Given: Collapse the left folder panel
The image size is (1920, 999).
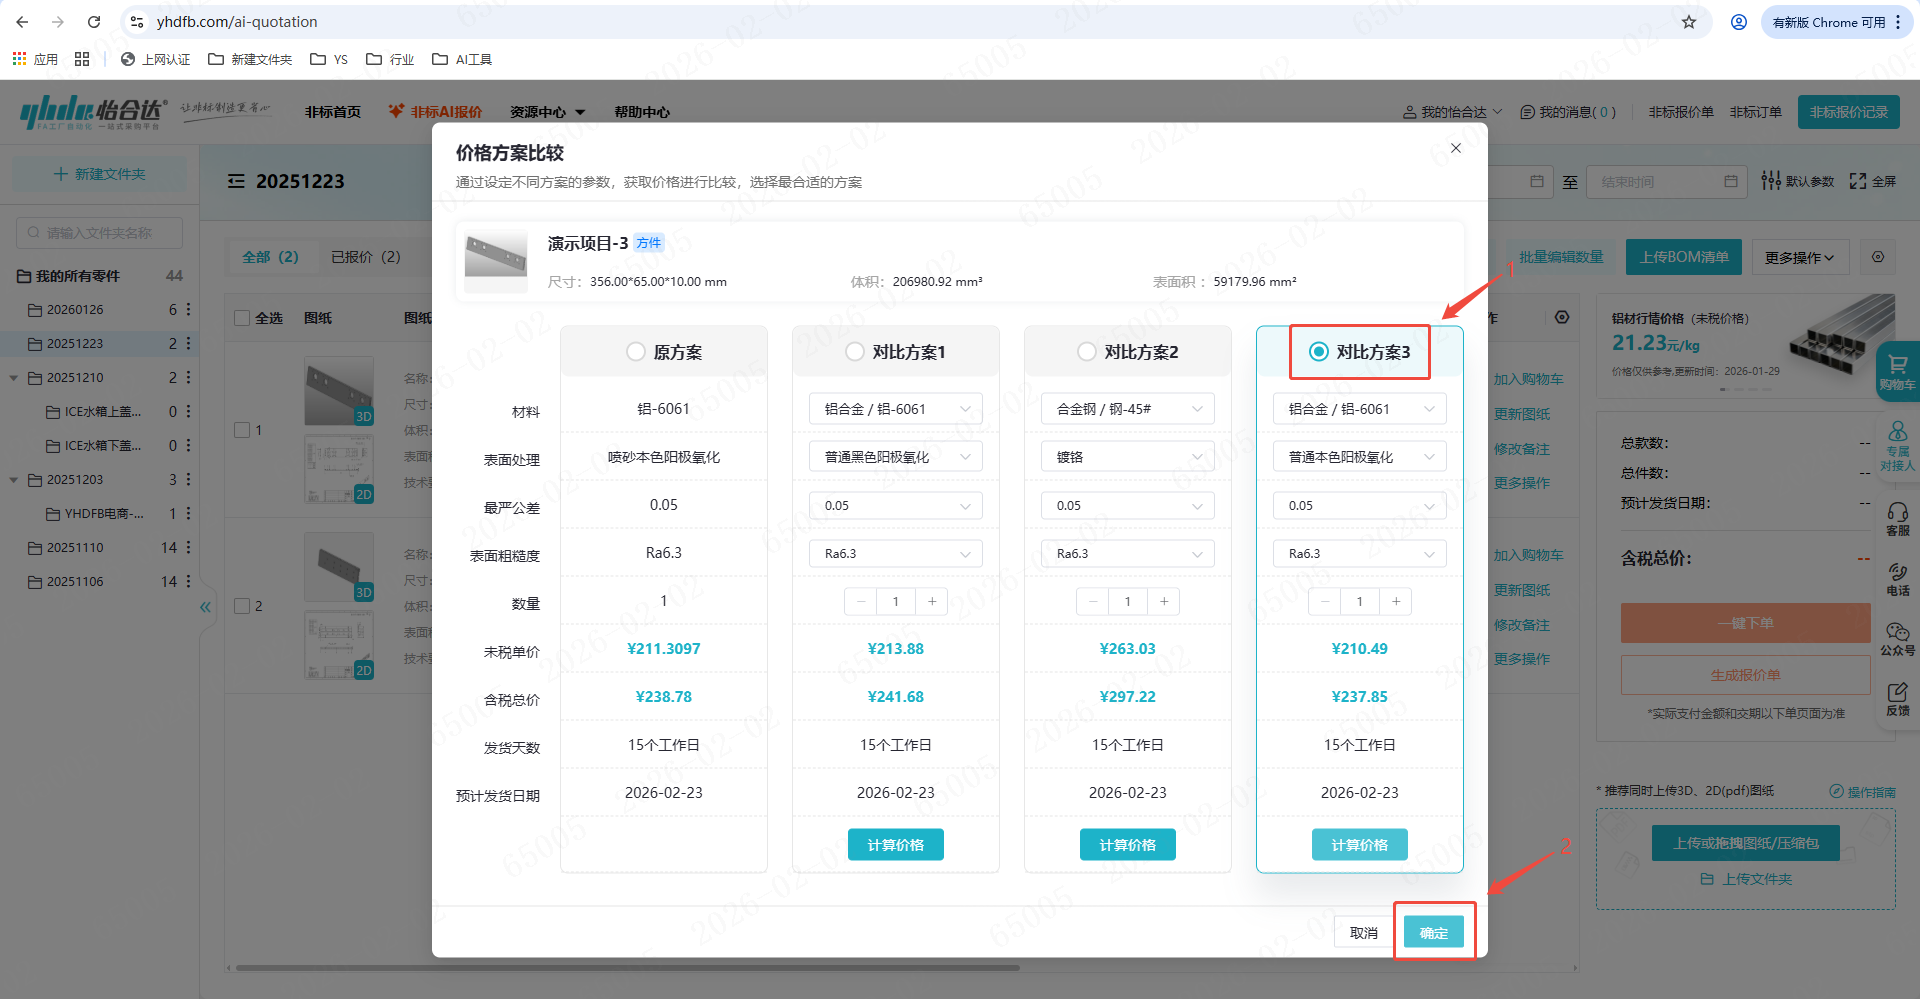Looking at the screenshot, I should click(x=205, y=606).
